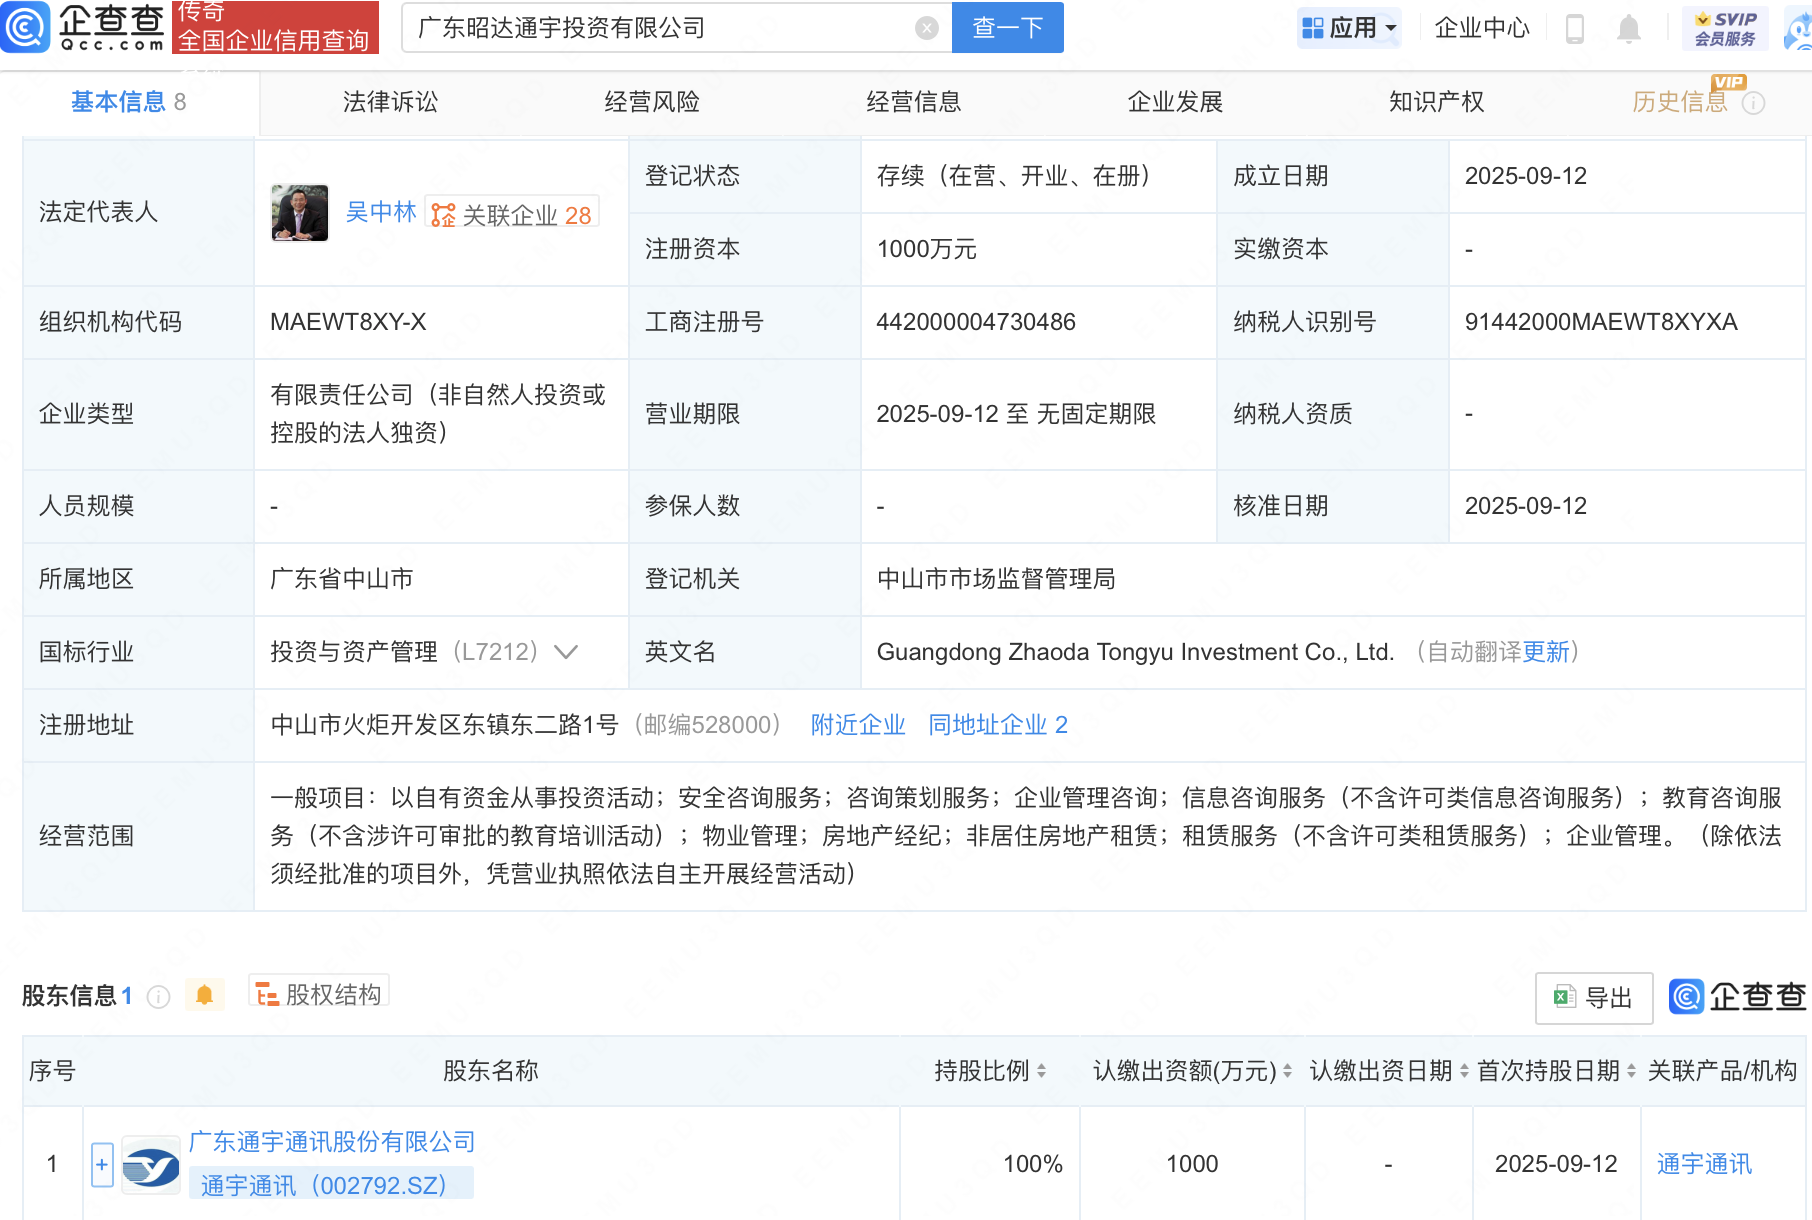The image size is (1812, 1220).
Task: Open the 经营风险 tab
Action: click(x=652, y=102)
